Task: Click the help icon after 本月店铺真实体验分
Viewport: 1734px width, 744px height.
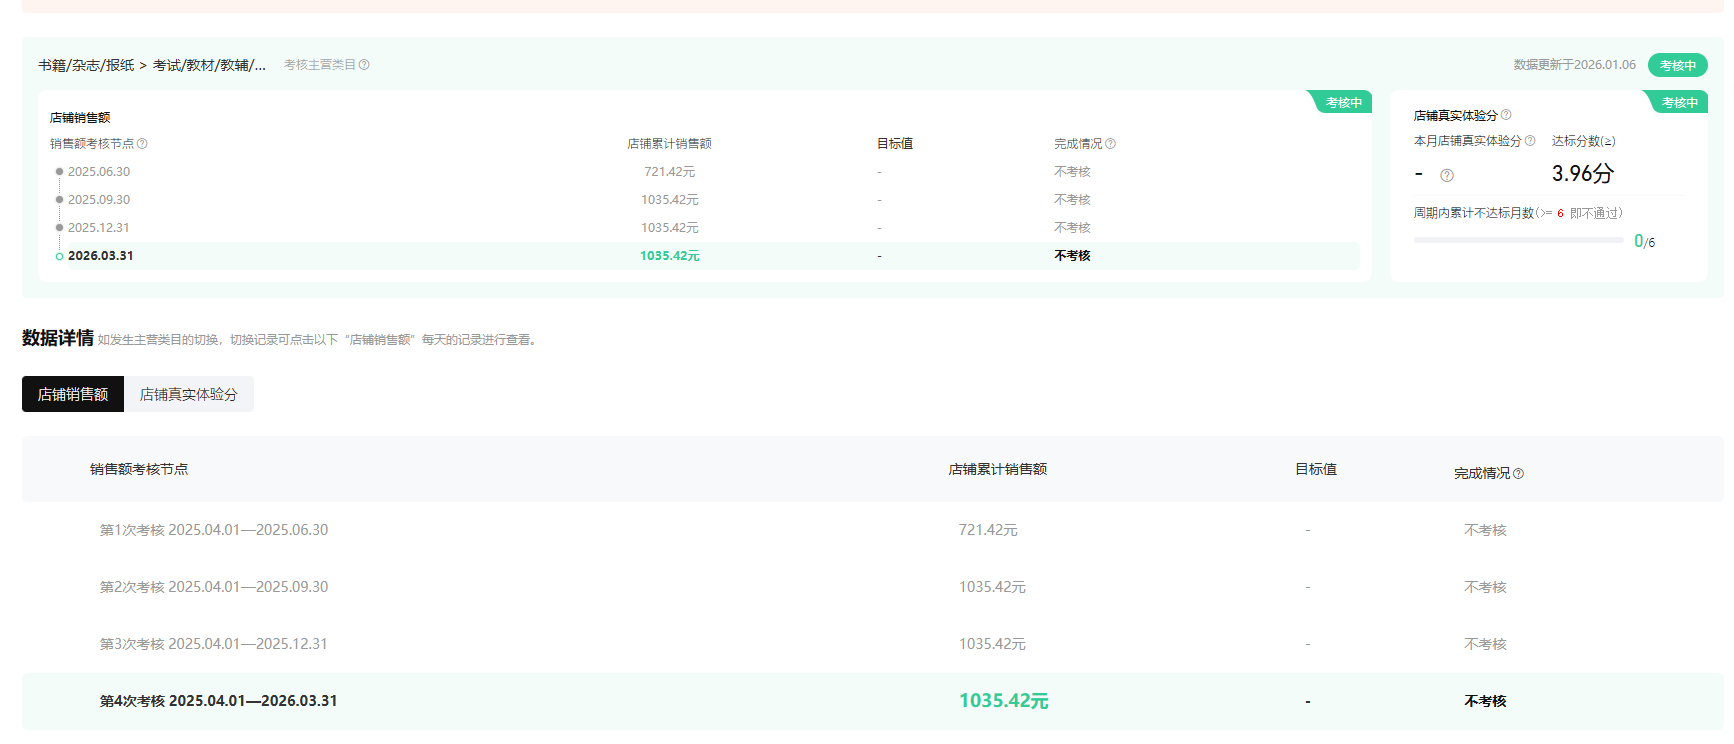Action: click(x=1530, y=141)
